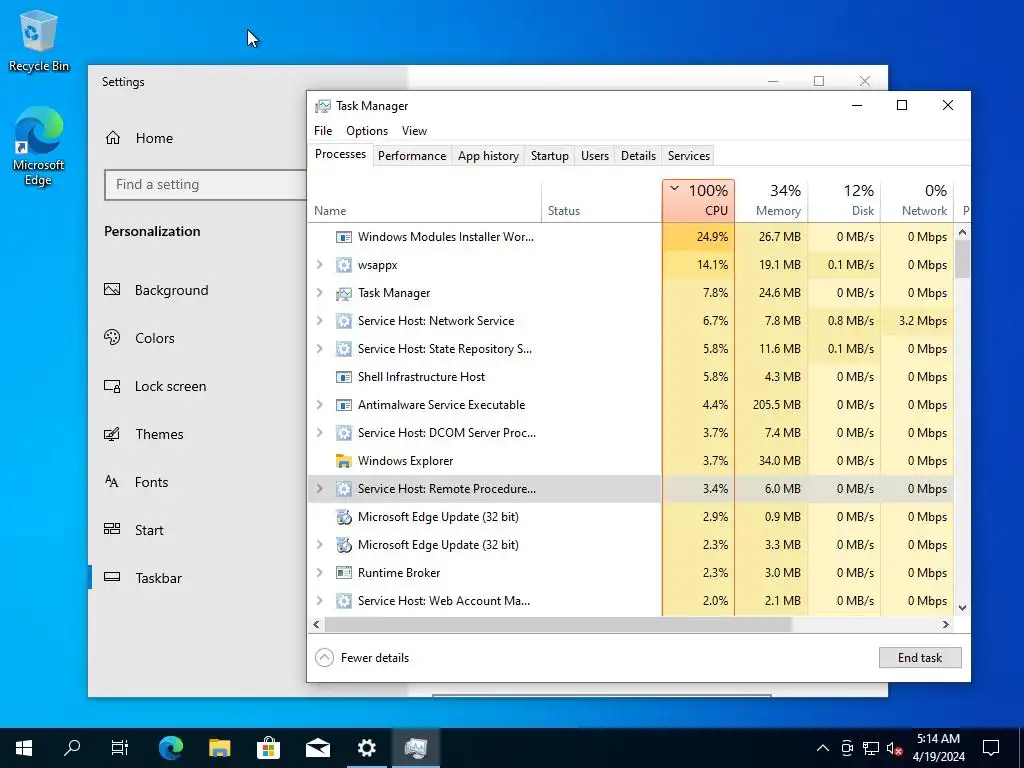Viewport: 1024px width, 768px height.
Task: Open Themes via its brush icon
Action: tap(112, 434)
